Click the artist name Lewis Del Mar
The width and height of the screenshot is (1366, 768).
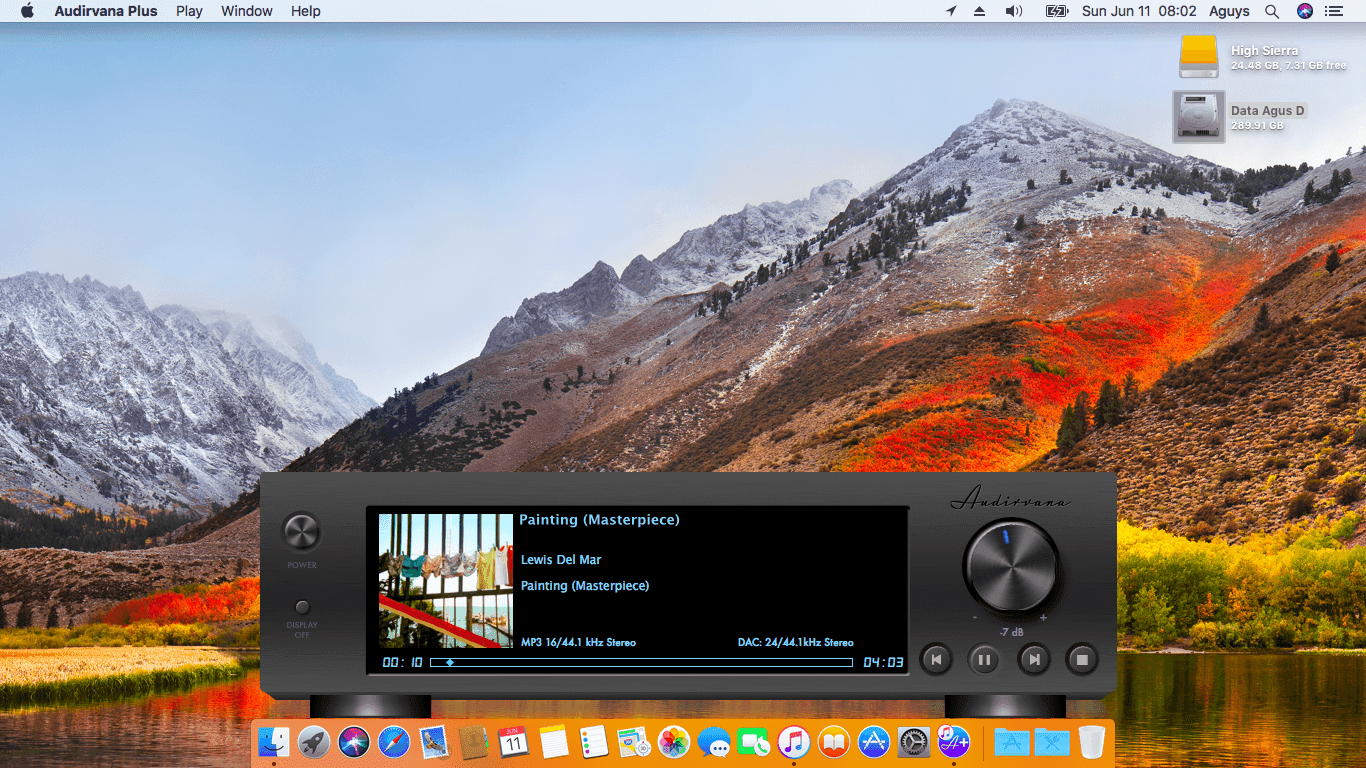click(x=561, y=560)
